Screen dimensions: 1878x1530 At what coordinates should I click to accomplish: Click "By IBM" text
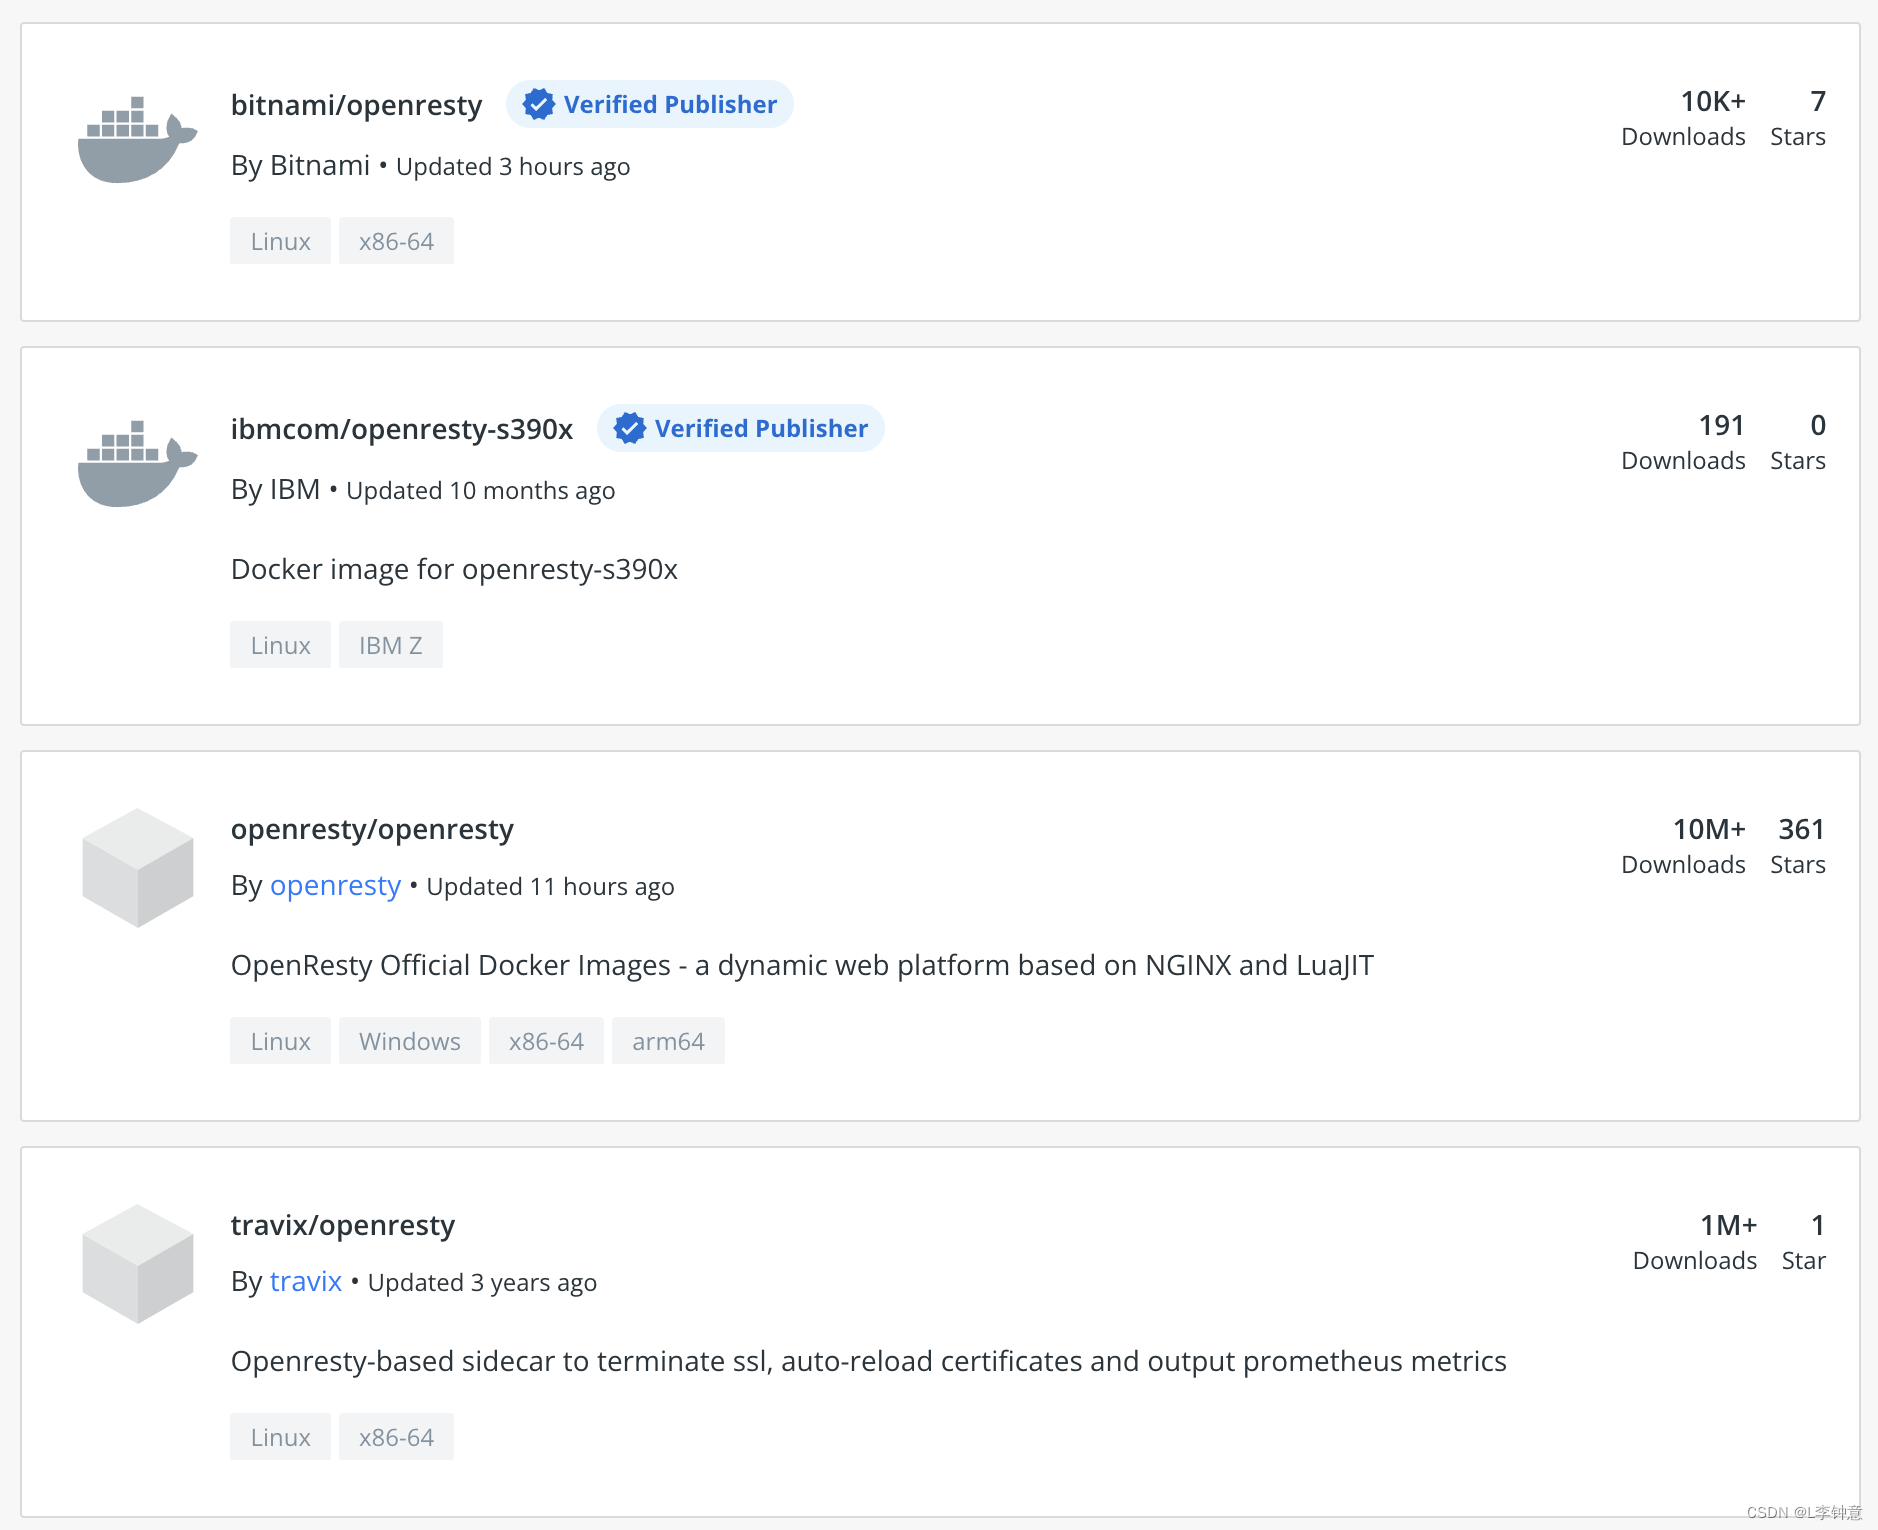point(275,489)
